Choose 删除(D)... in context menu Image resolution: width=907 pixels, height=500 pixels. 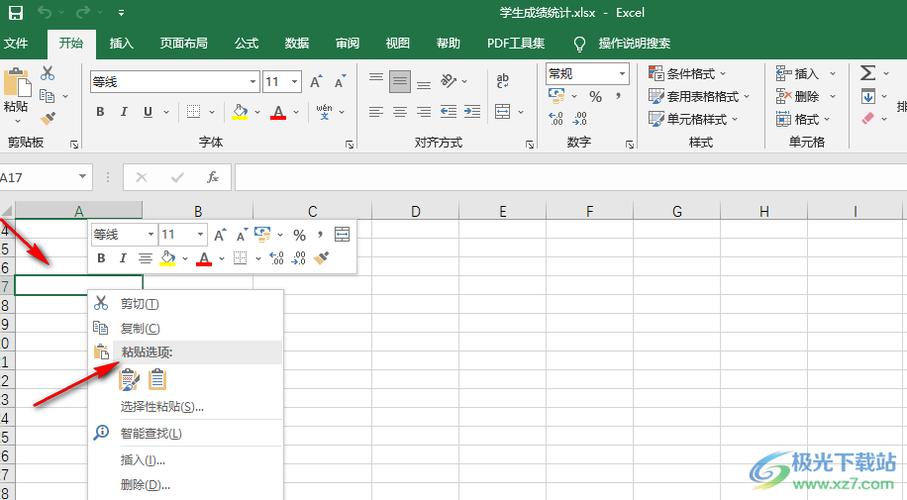click(185, 485)
